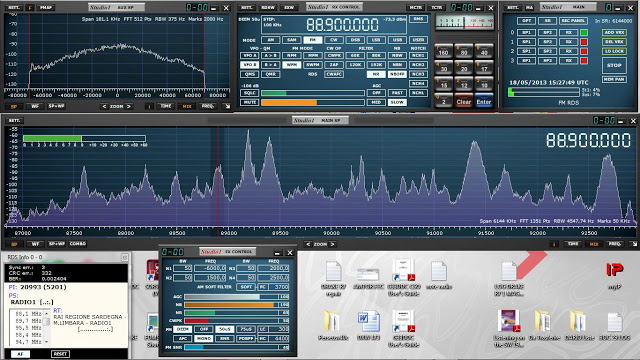Select LSB demodulation mode
Screen dimensions: 640x360
click(376, 40)
